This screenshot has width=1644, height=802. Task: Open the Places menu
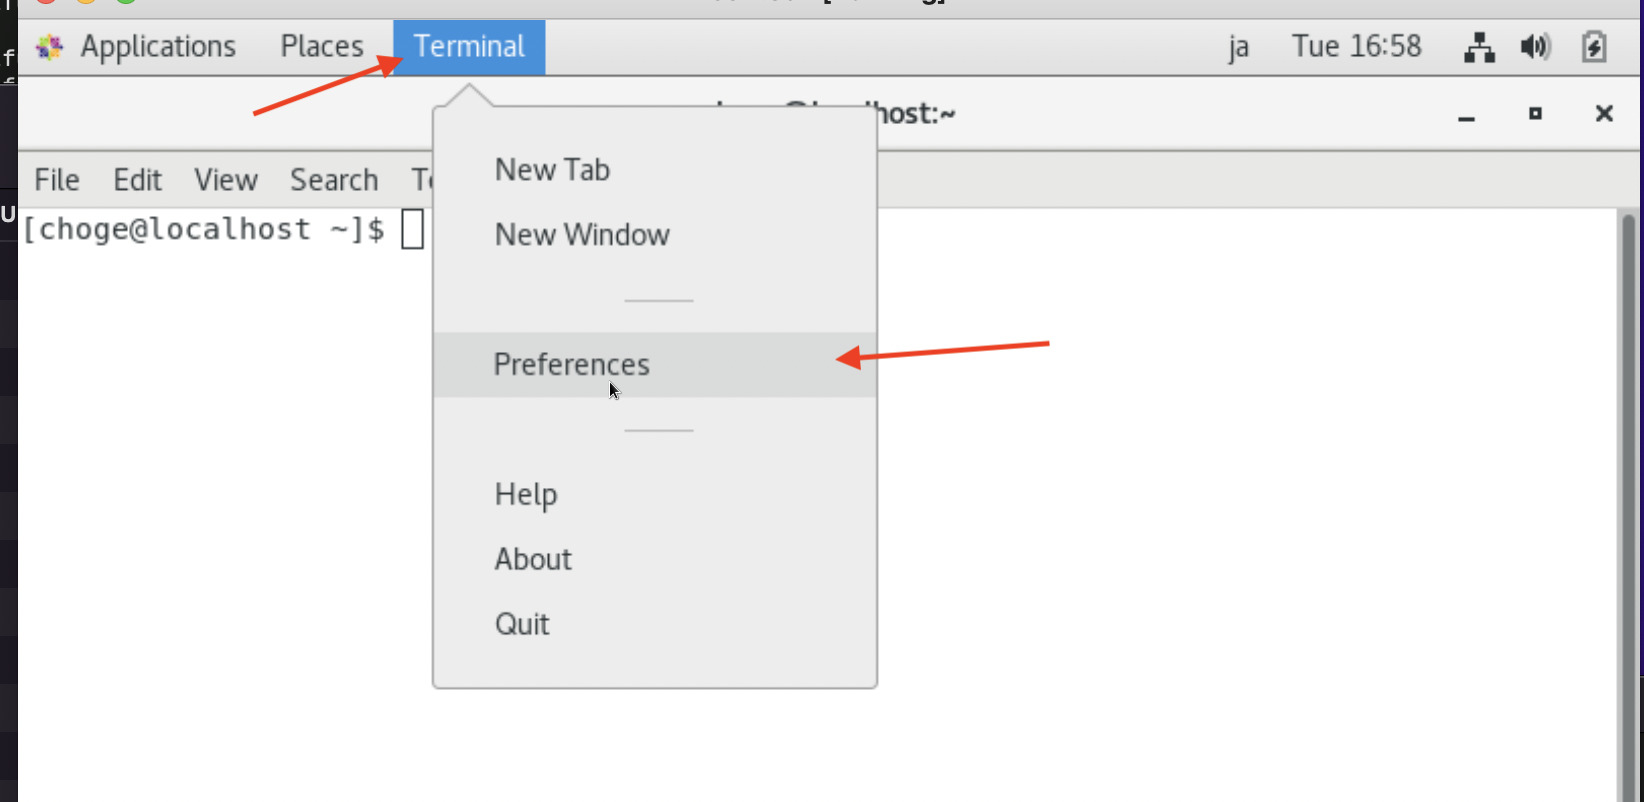click(x=322, y=47)
